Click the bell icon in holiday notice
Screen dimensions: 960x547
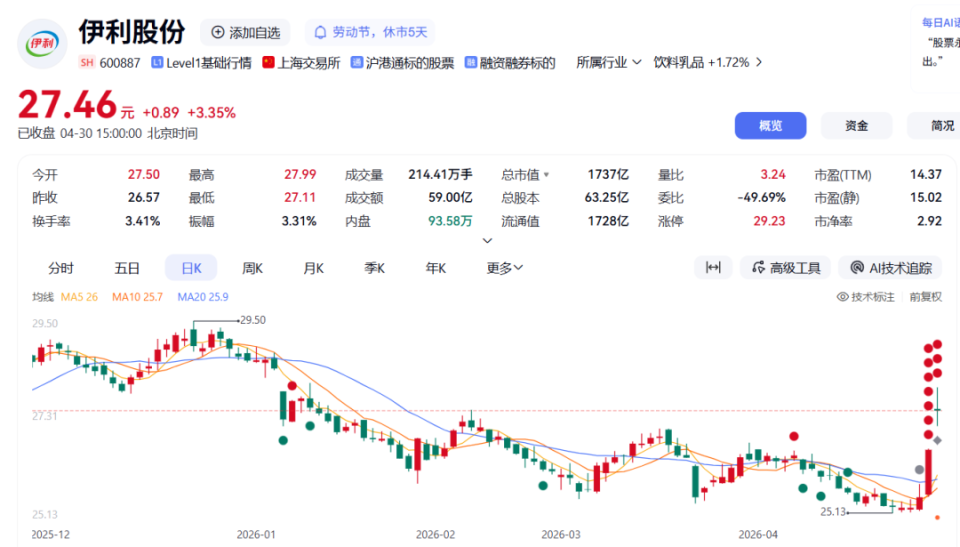pos(320,32)
